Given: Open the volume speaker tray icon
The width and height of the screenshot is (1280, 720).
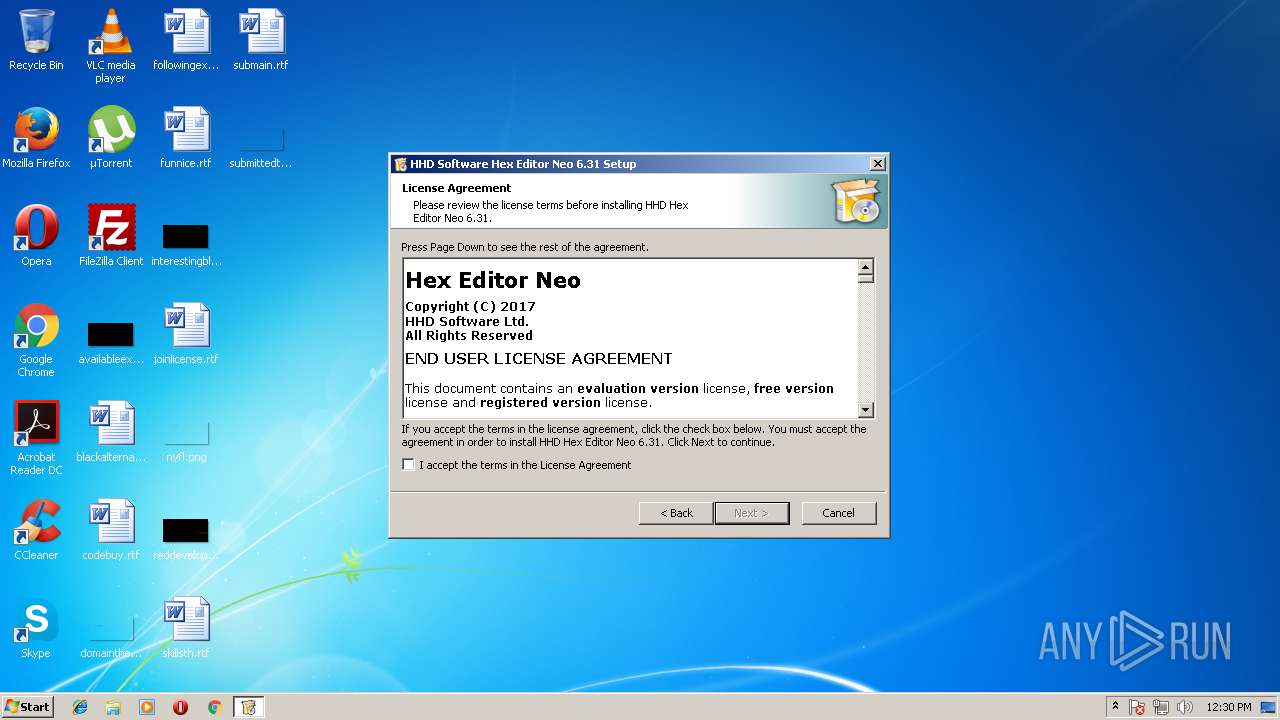Looking at the screenshot, I should (1185, 707).
